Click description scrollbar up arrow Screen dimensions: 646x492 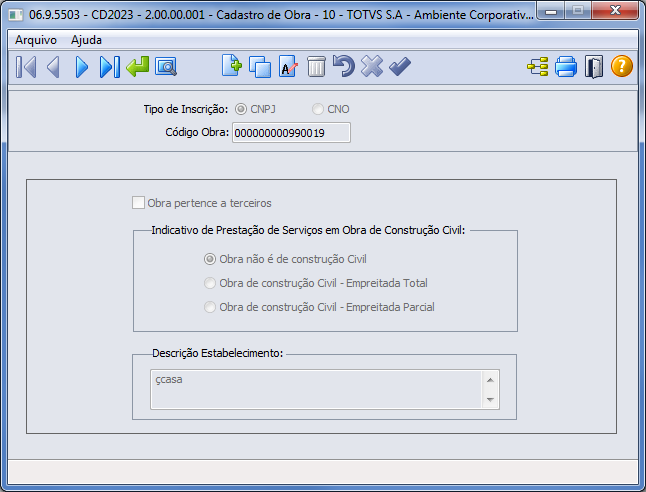pos(490,380)
